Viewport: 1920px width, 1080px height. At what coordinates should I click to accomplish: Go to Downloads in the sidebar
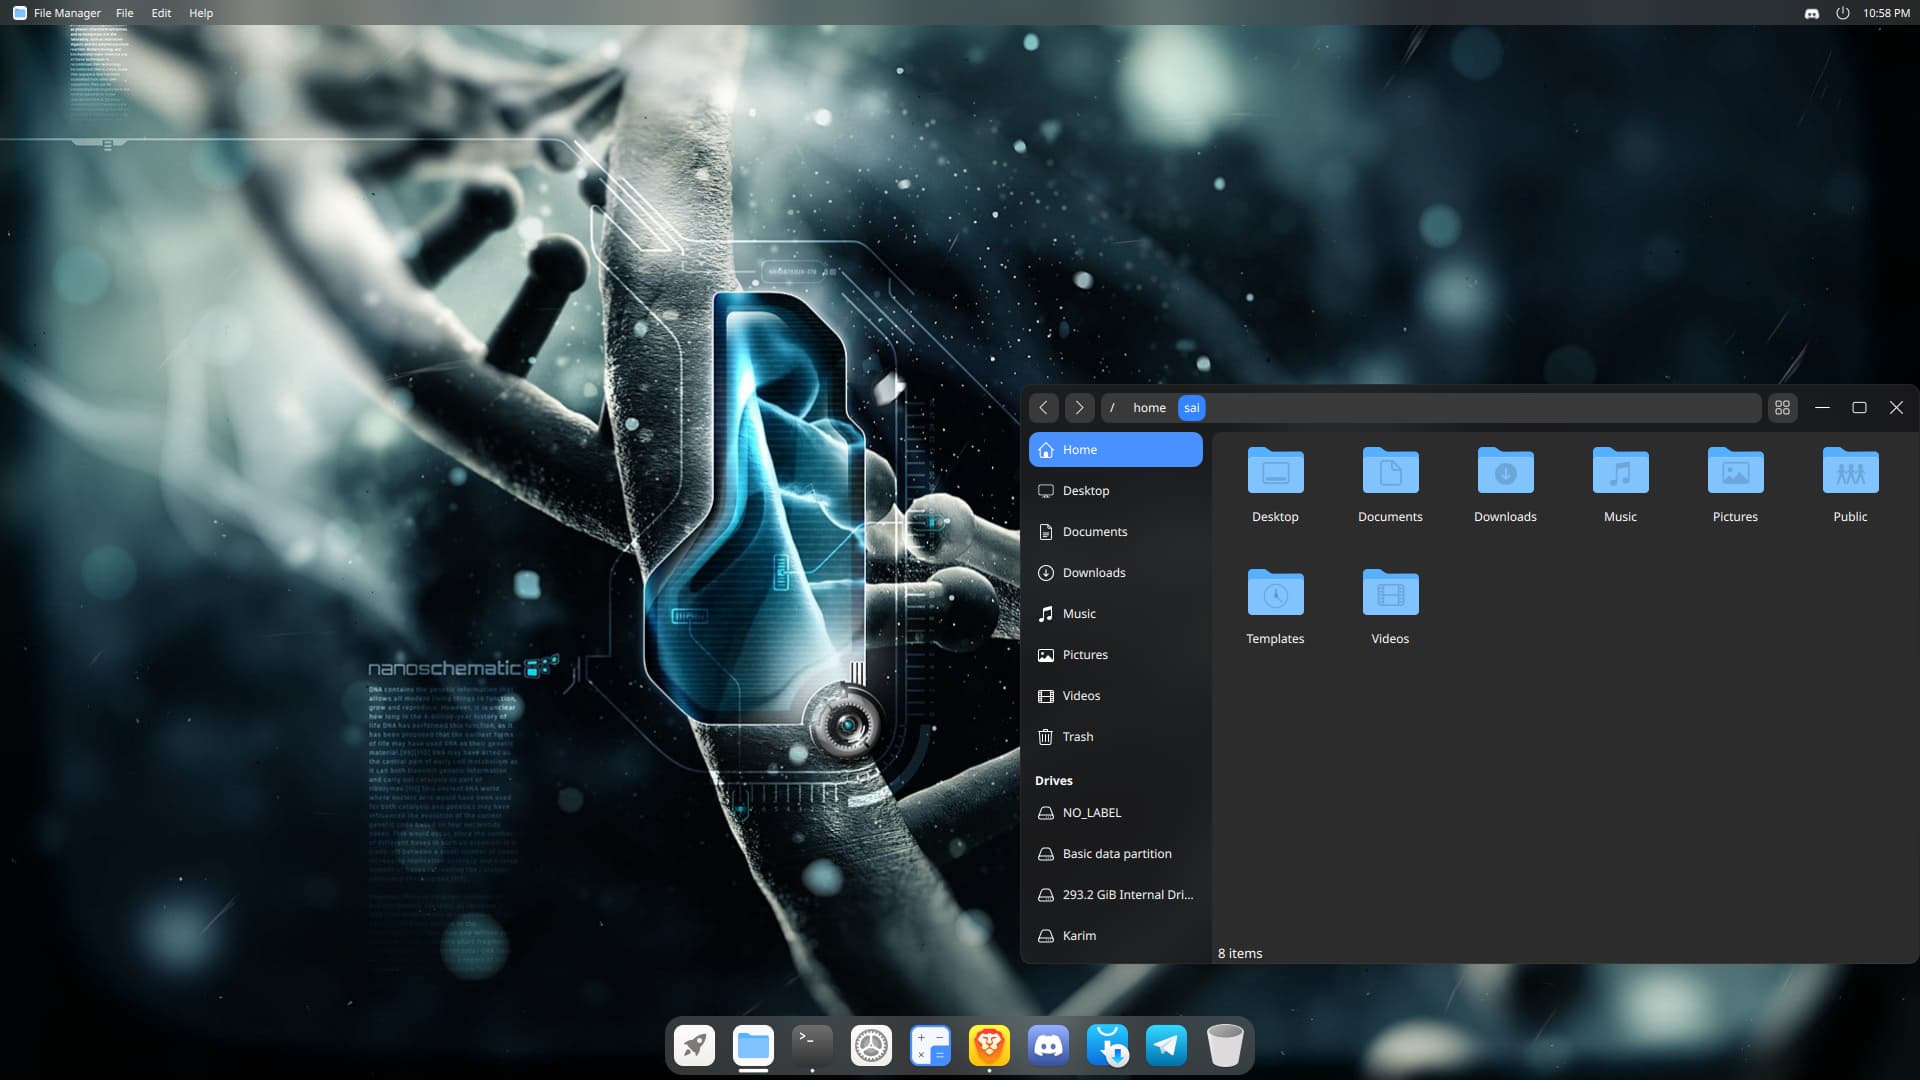(1115, 573)
